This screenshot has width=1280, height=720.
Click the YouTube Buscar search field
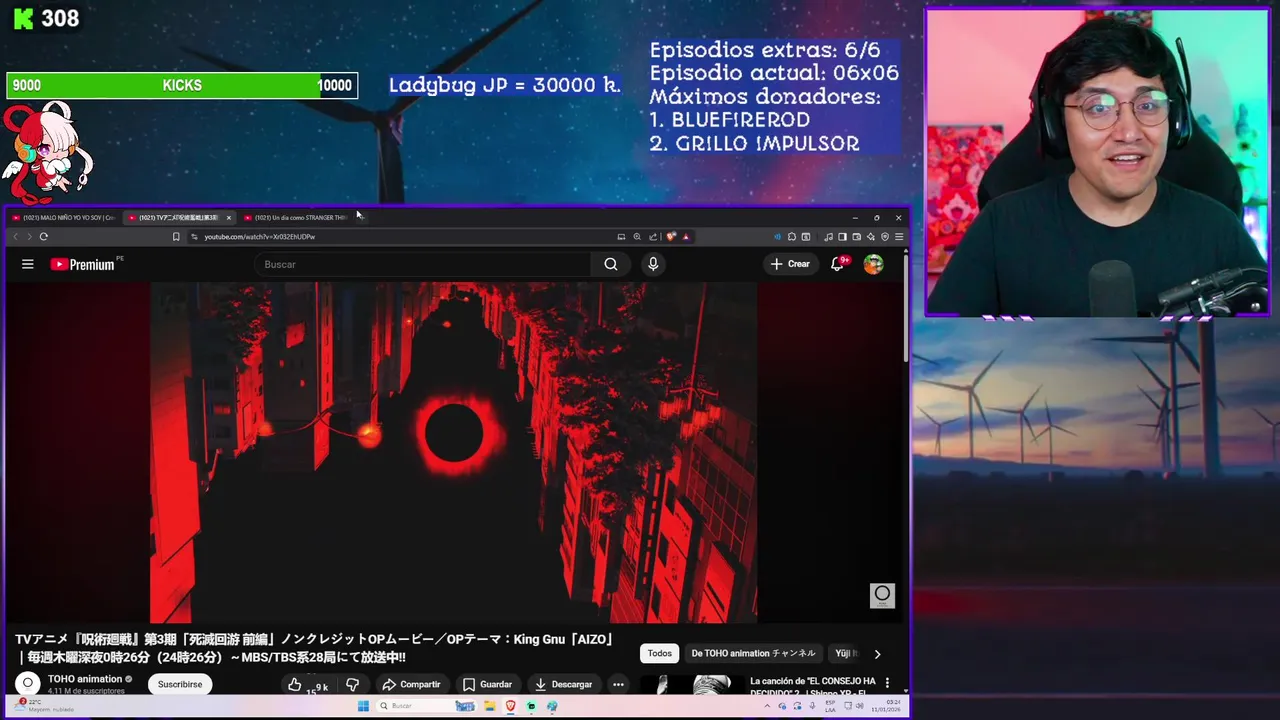[x=423, y=264]
